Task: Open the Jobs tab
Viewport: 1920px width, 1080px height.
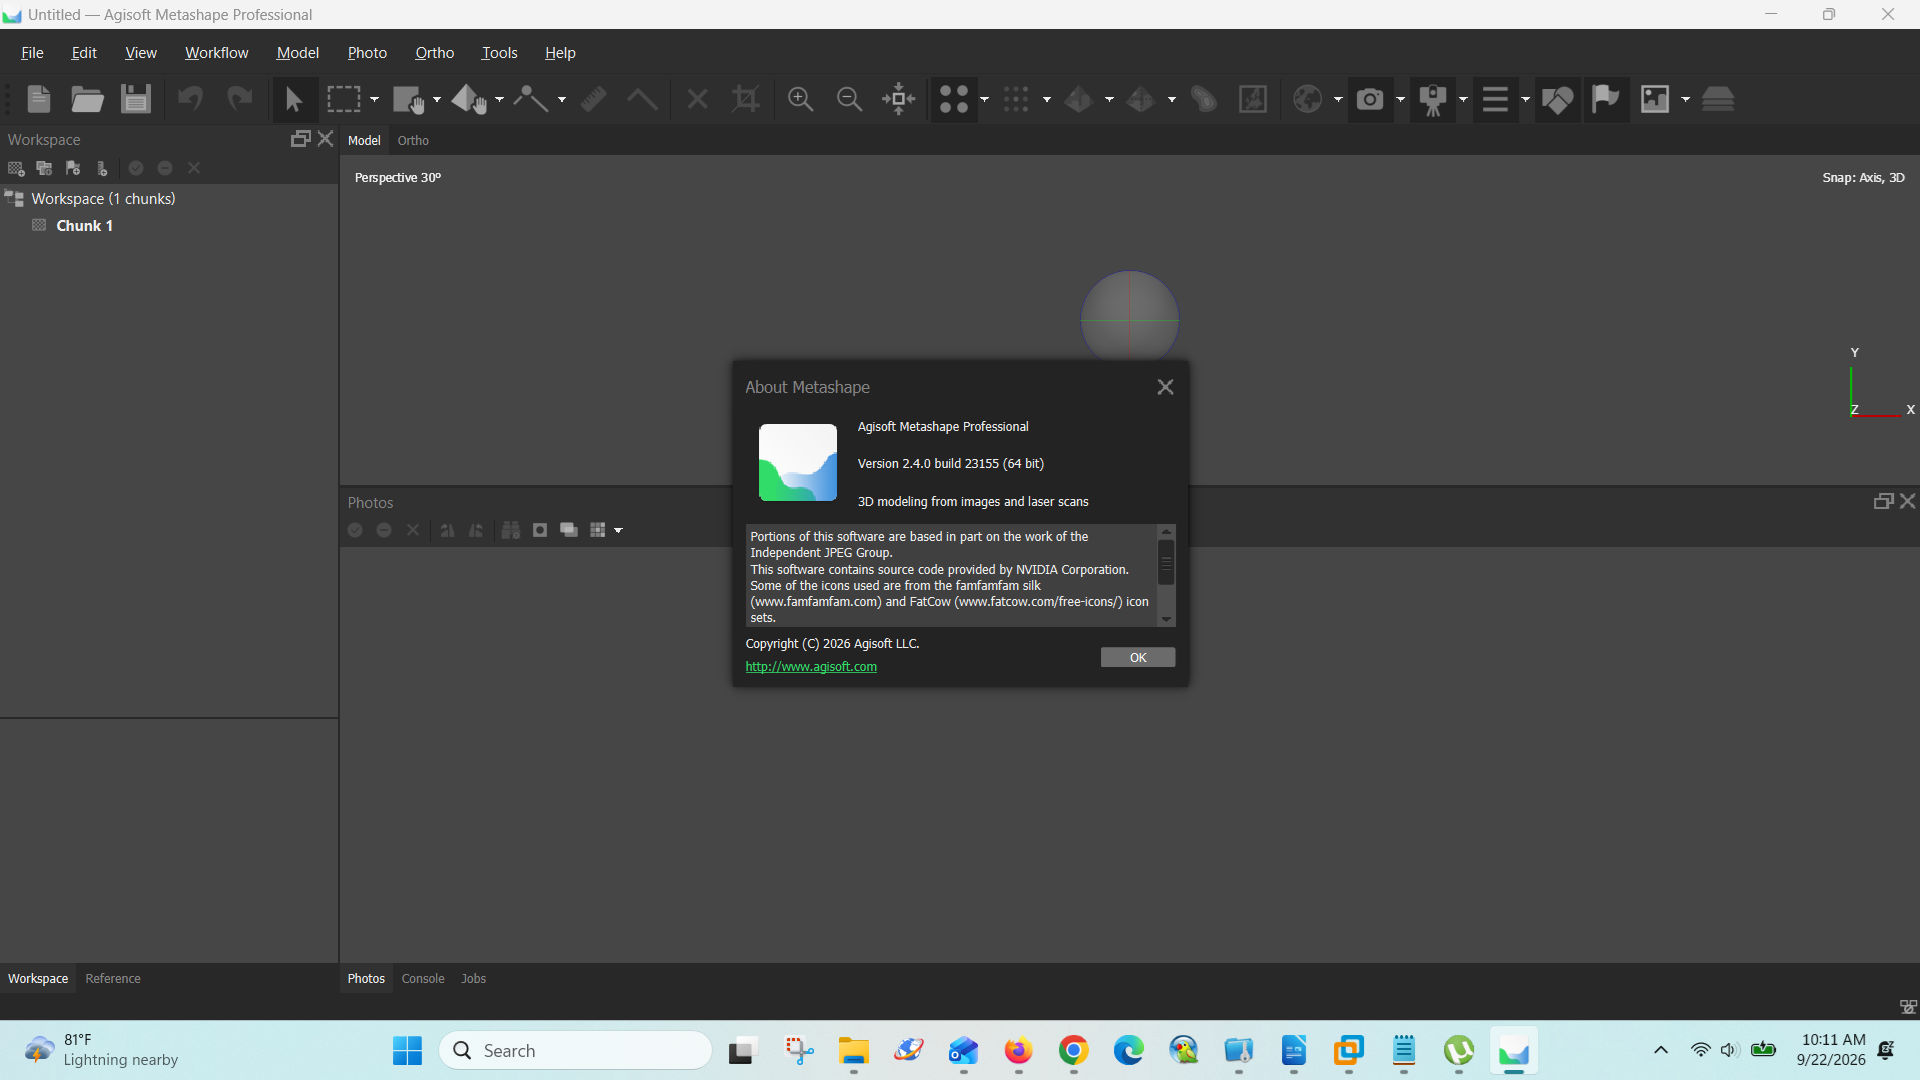Action: 473,979
